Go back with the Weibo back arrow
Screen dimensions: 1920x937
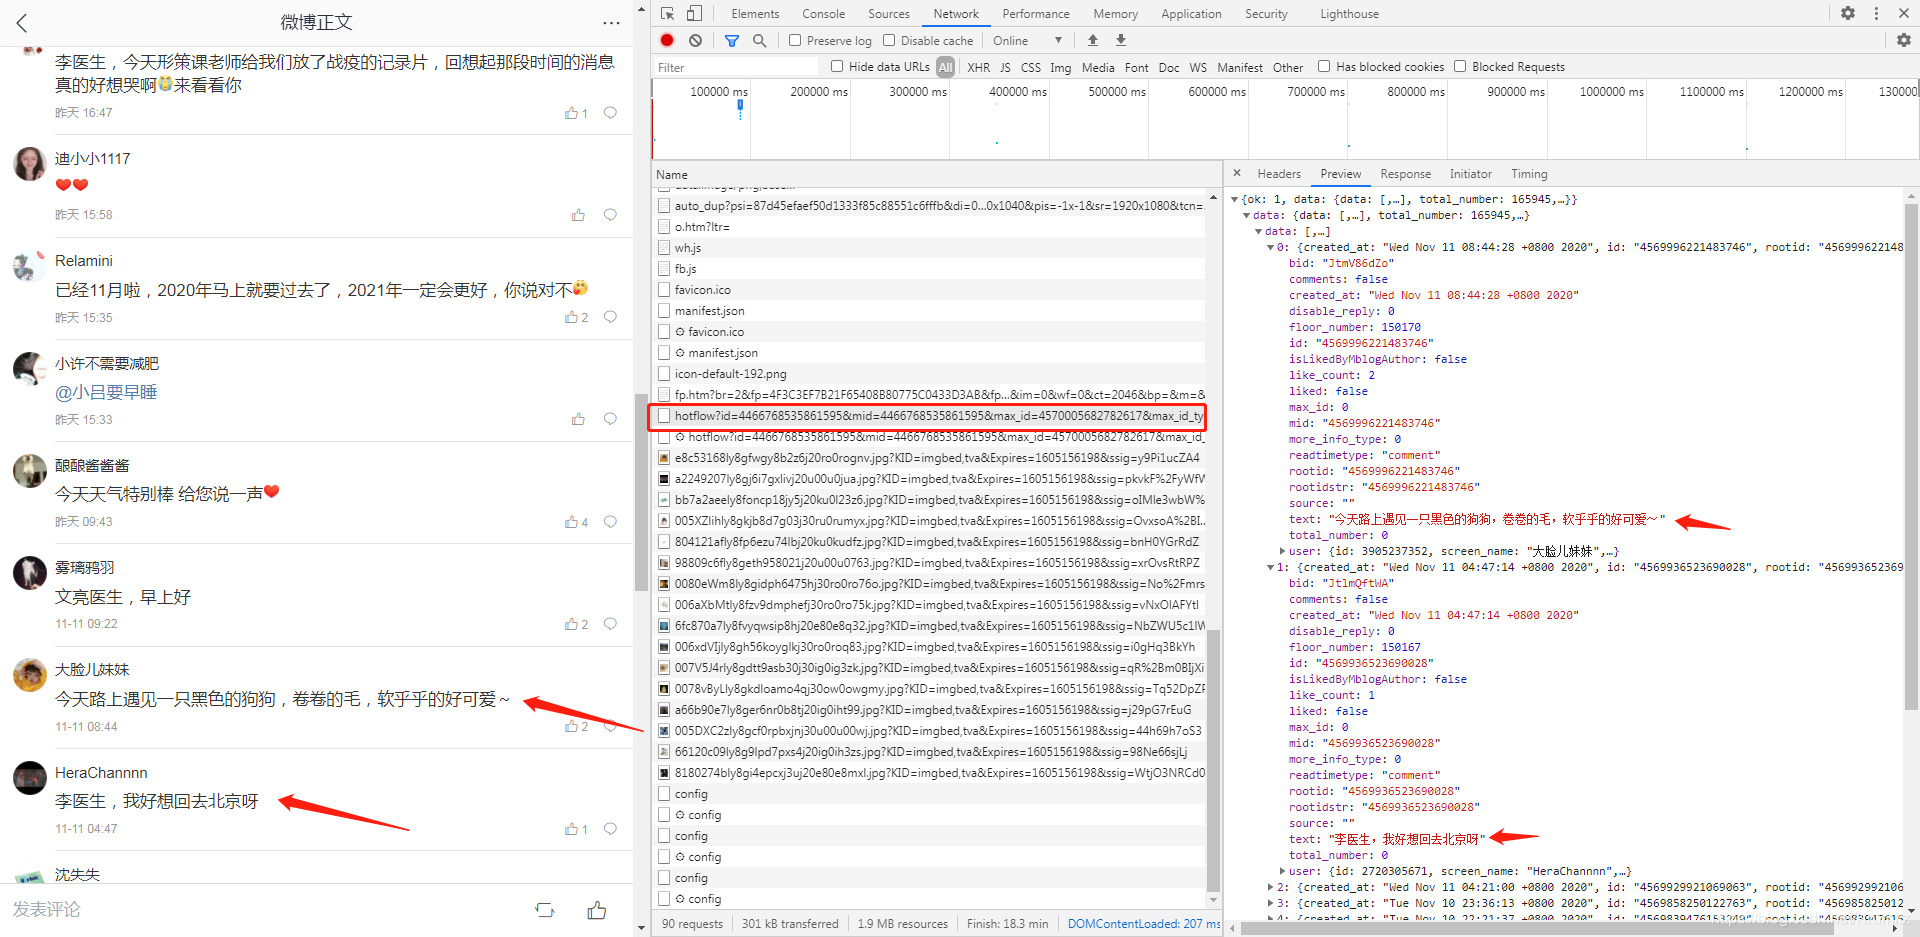(22, 22)
